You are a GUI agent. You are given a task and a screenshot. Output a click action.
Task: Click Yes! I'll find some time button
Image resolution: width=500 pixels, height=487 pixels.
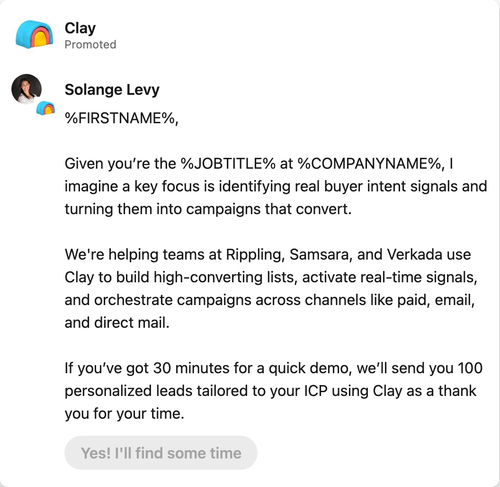[x=161, y=453]
